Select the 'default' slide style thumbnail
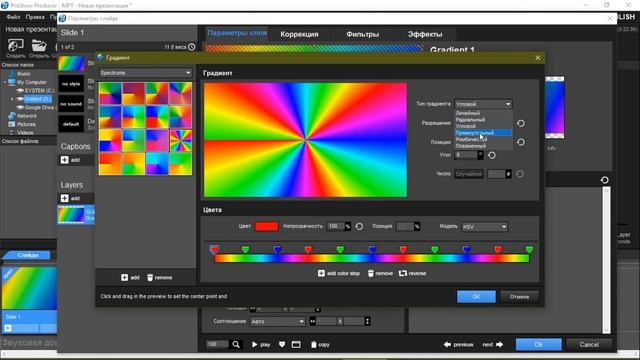 pyautogui.click(x=71, y=124)
